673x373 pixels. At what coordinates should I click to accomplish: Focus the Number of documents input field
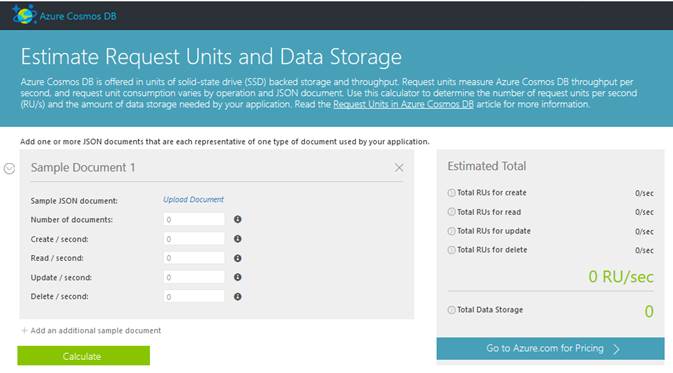pos(194,219)
